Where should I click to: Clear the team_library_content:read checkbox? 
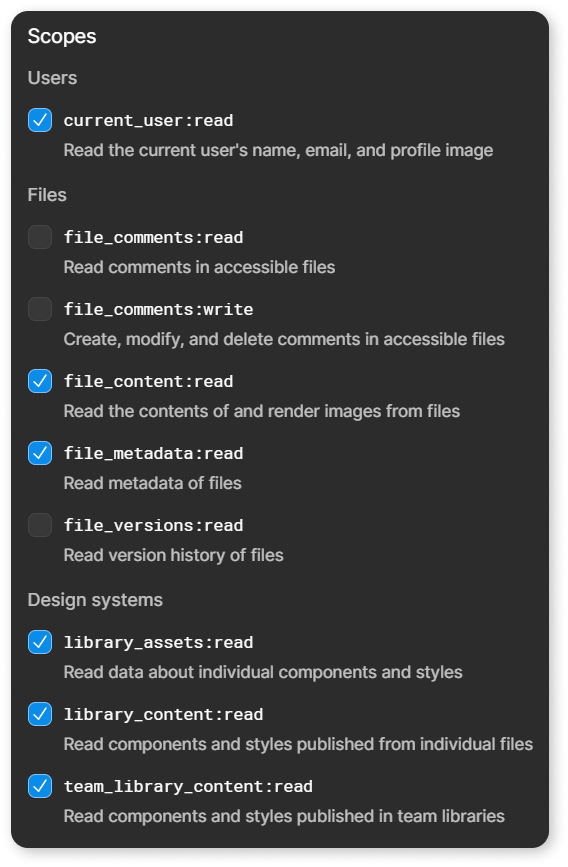pyautogui.click(x=40, y=786)
